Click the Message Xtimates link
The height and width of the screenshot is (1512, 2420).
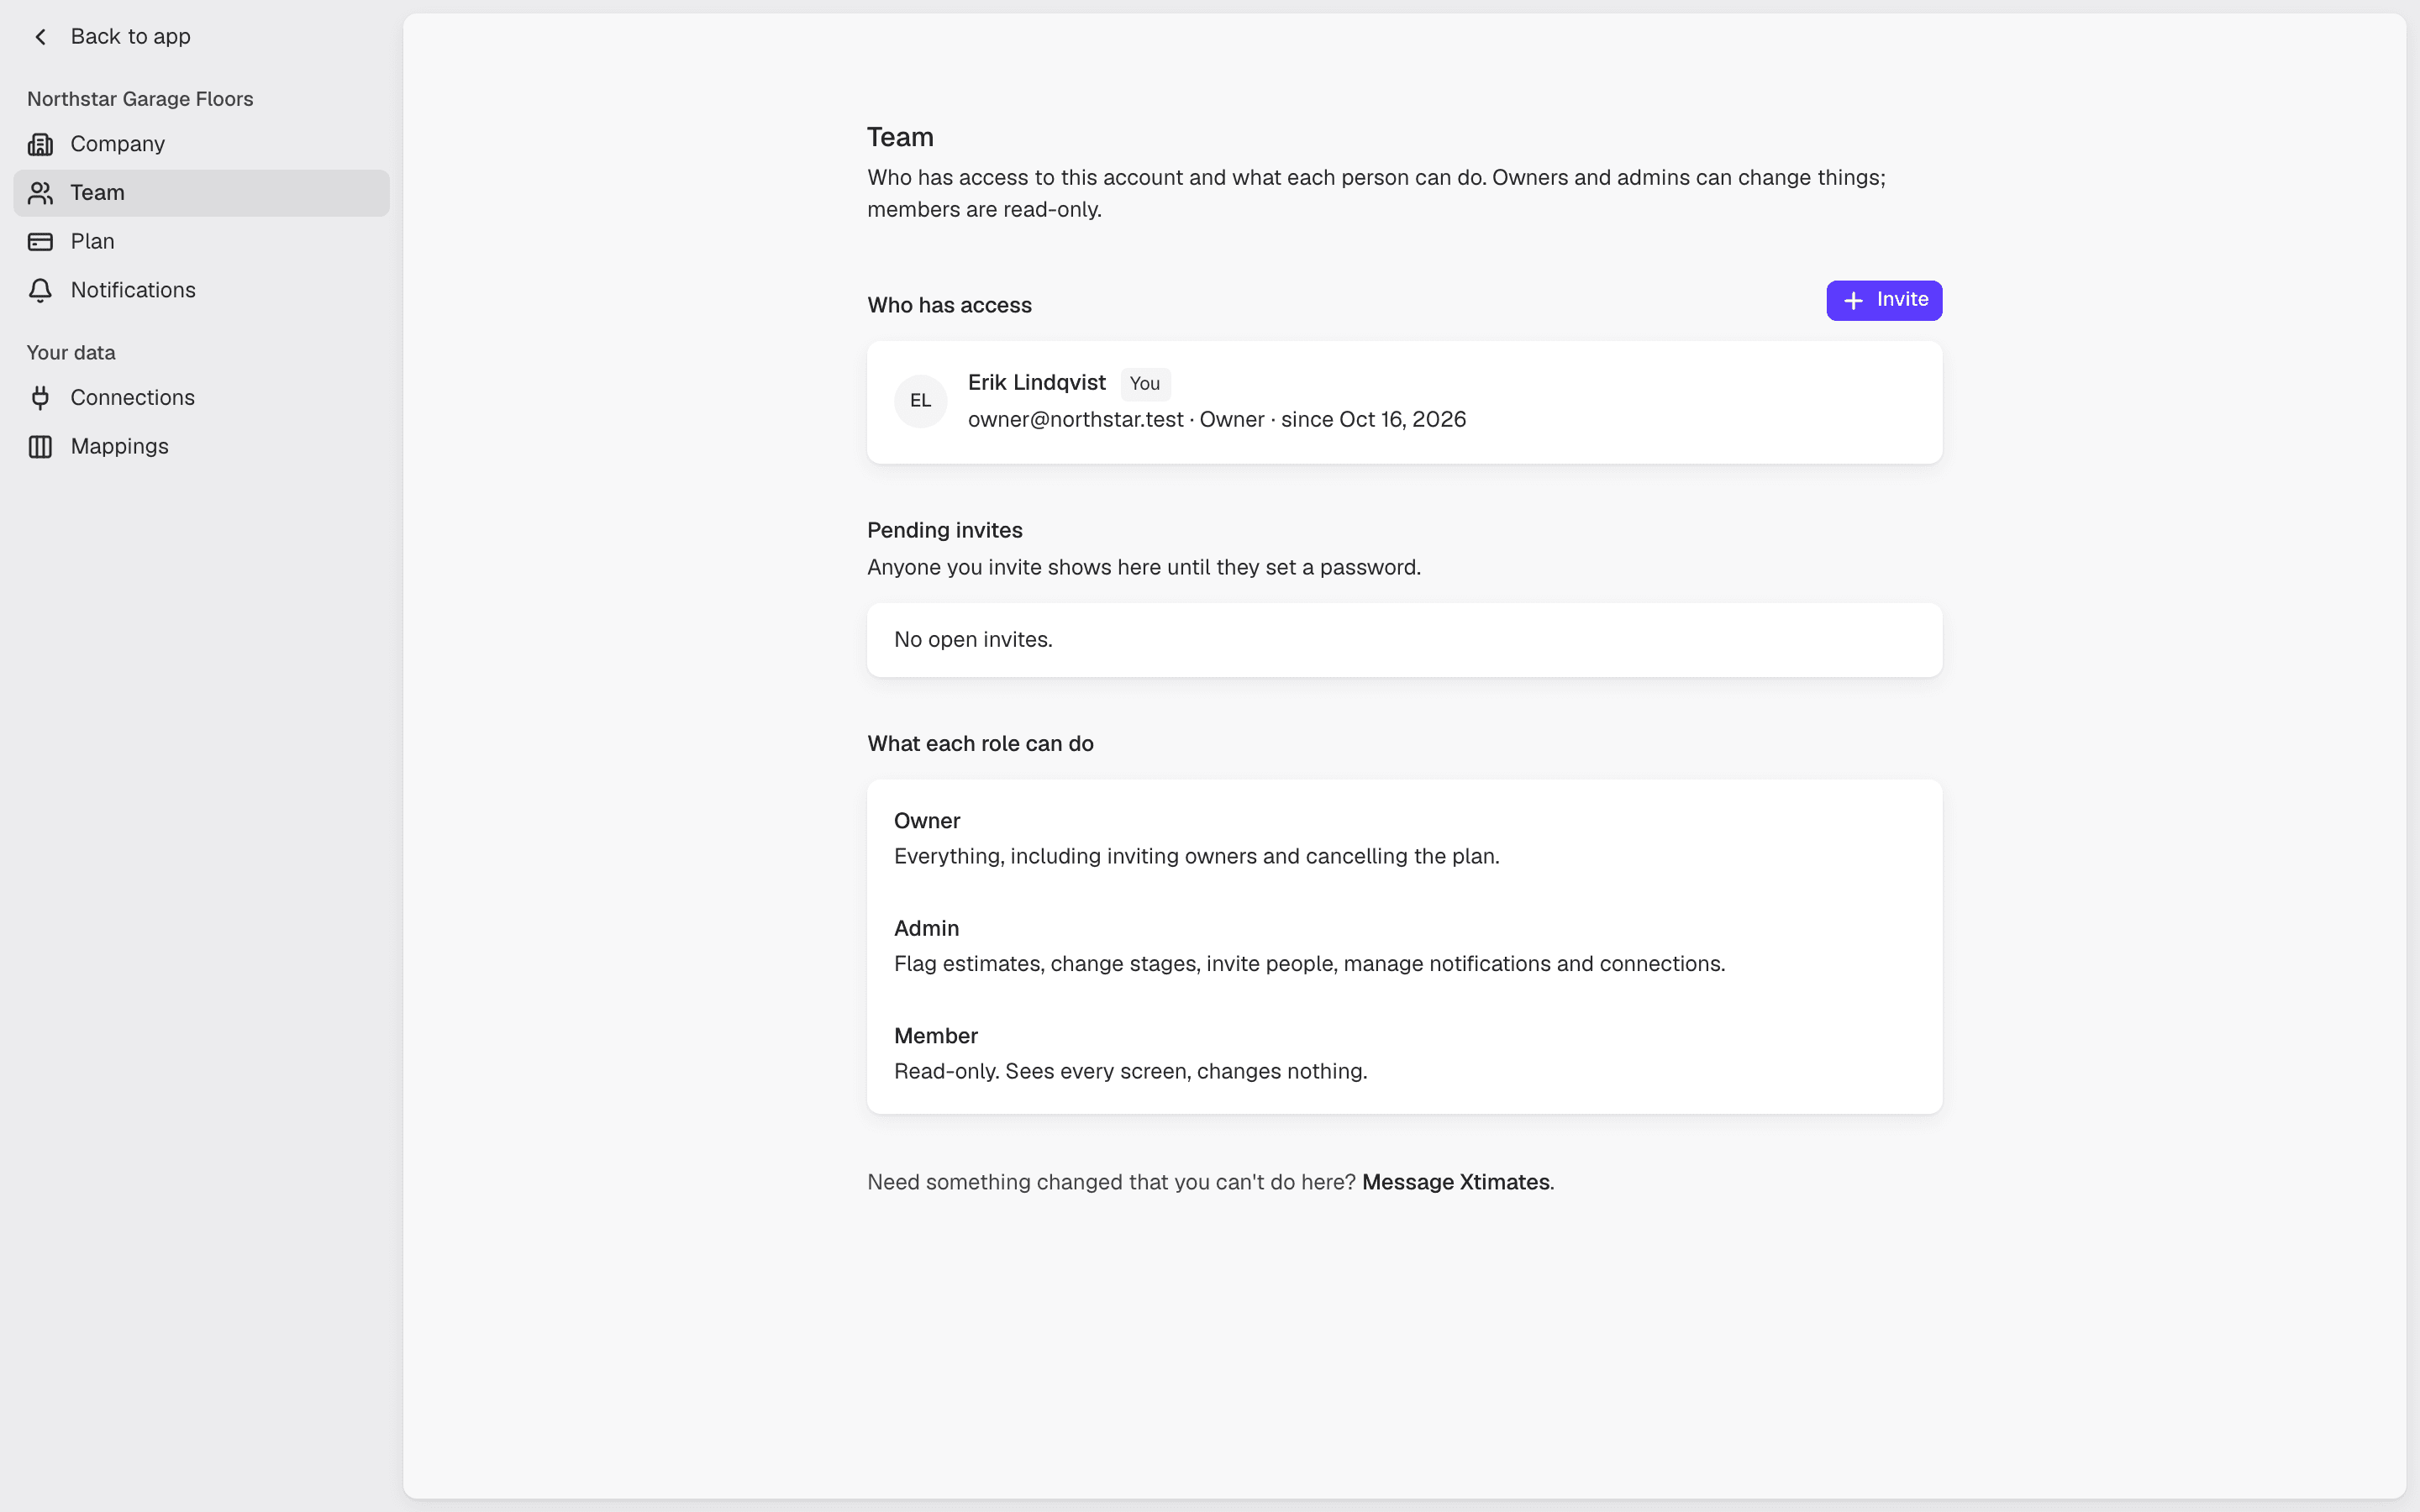click(1455, 1182)
